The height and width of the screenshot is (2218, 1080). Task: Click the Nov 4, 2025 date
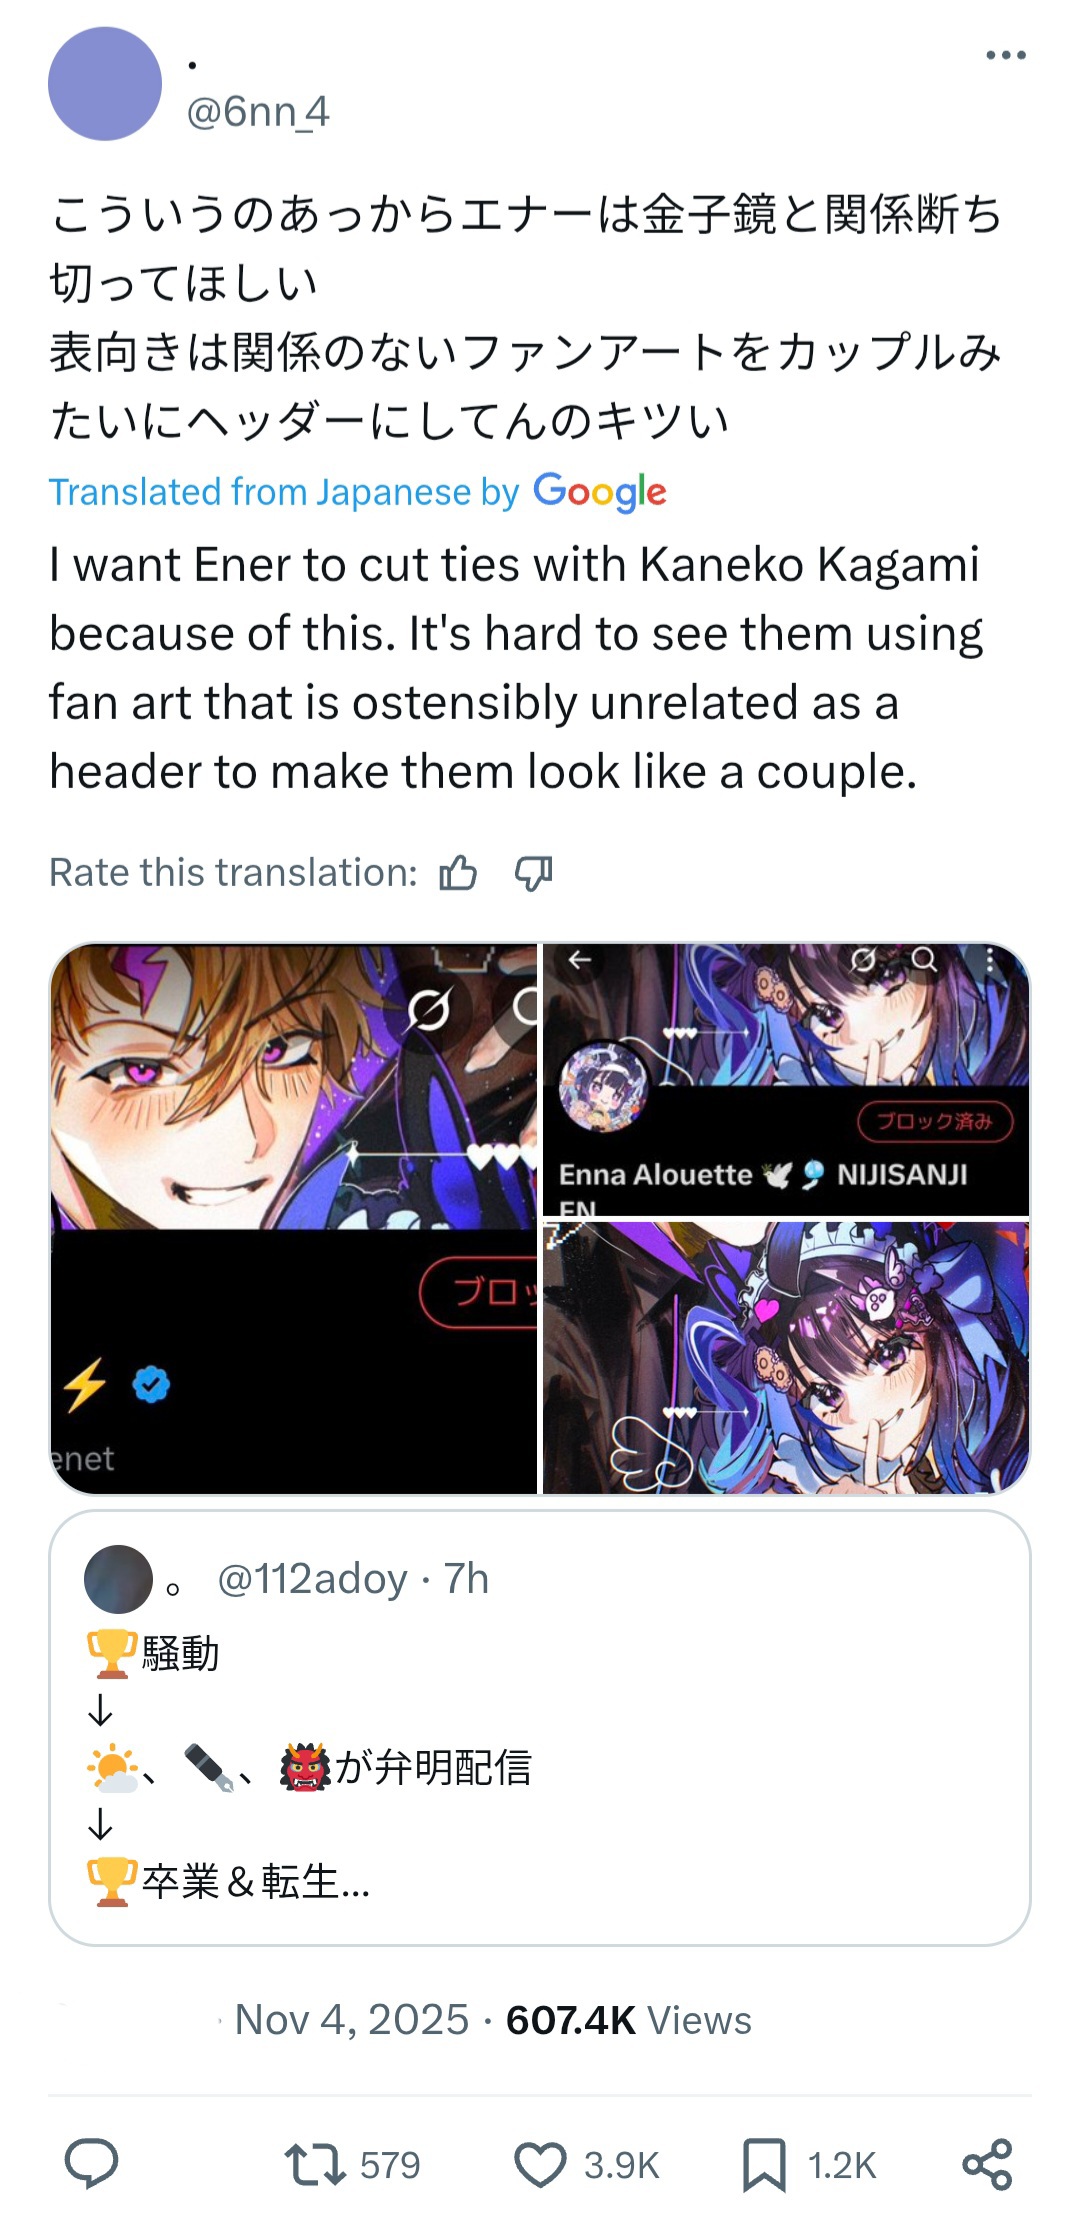[x=352, y=2020]
